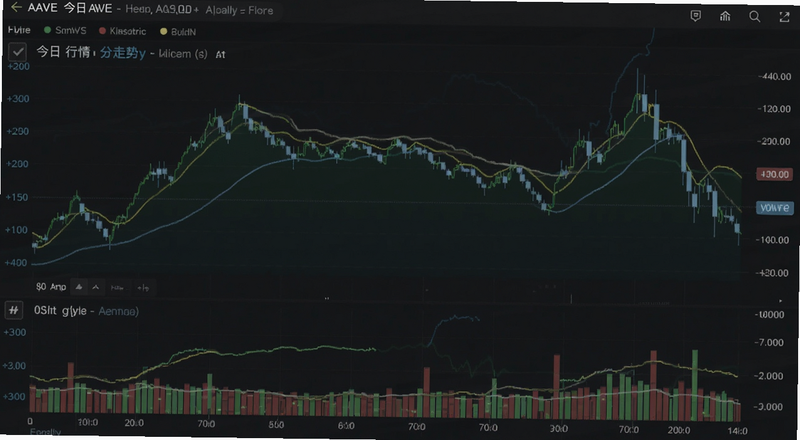
Task: Click the red +30.00 price tag
Action: (x=774, y=175)
